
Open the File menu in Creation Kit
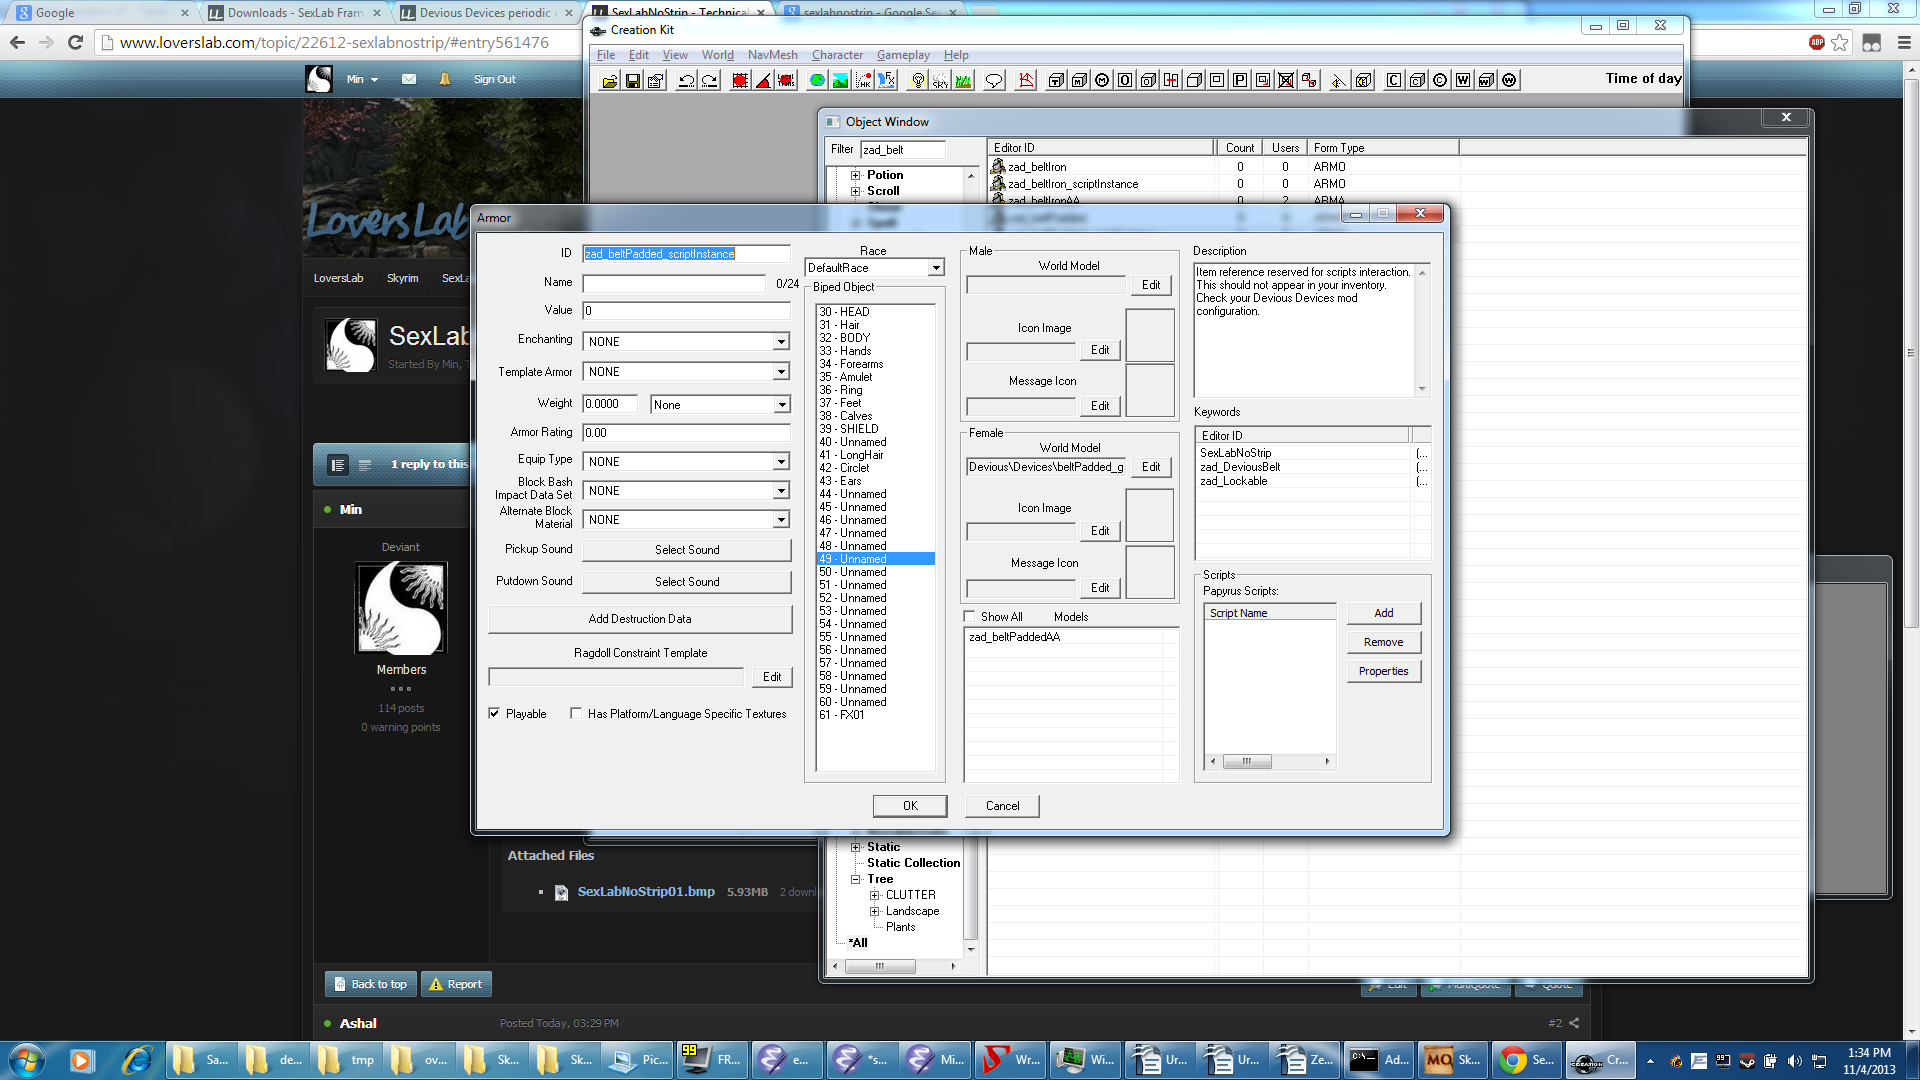606,55
